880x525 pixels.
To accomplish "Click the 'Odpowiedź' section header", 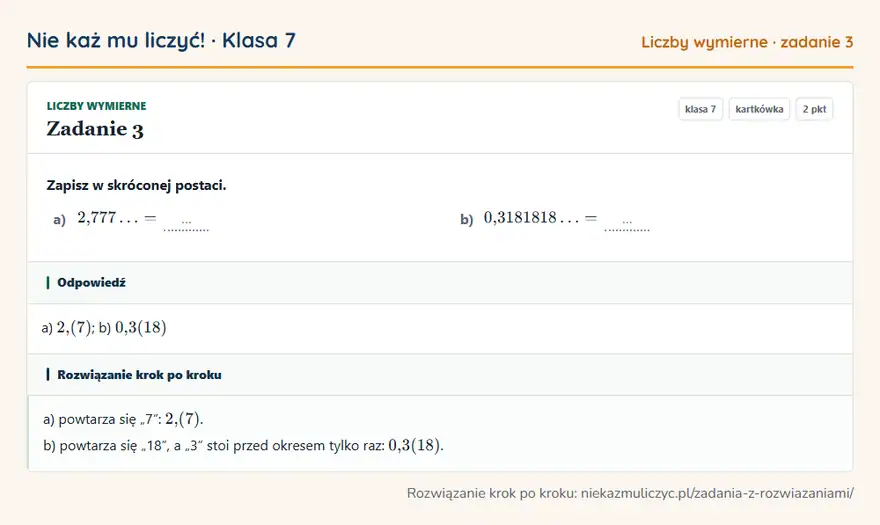I will pyautogui.click(x=91, y=282).
